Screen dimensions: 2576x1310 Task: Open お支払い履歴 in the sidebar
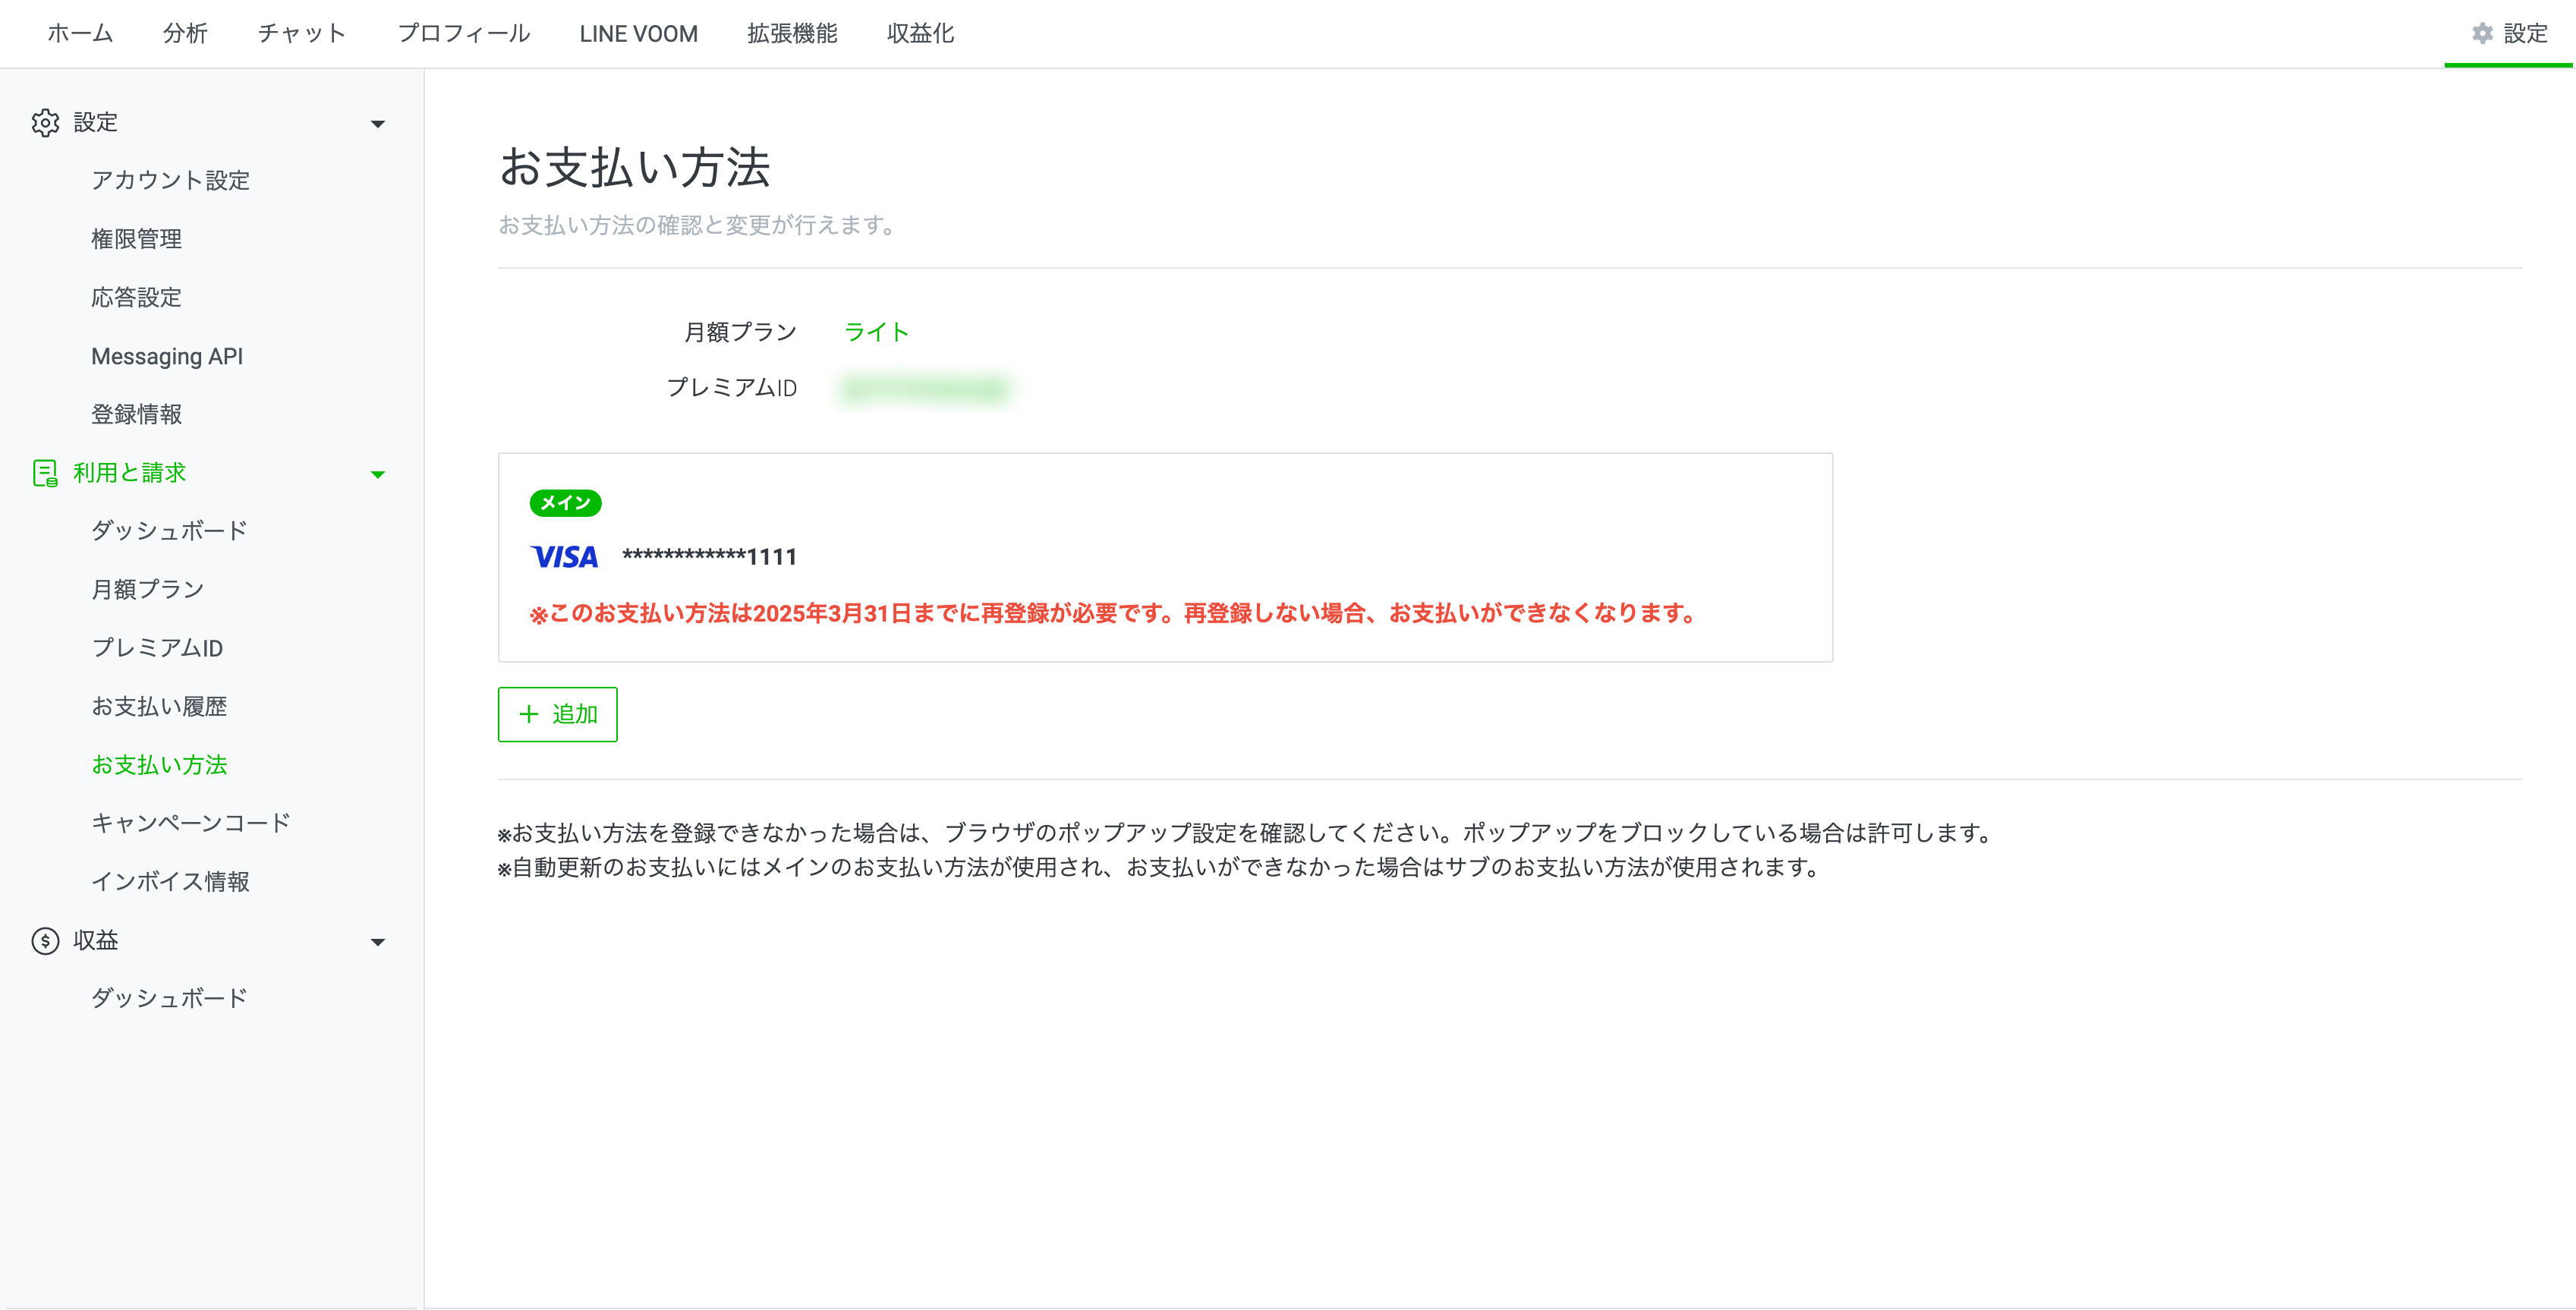pos(159,706)
